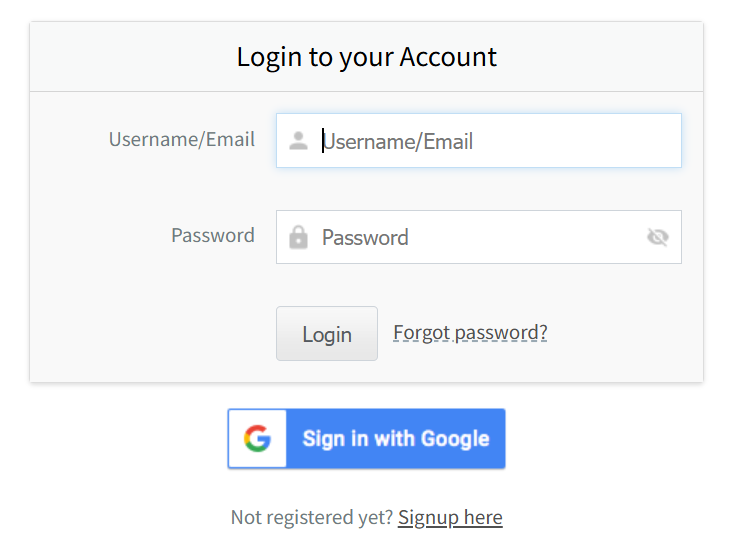Click the user silhouette icon in username field
The image size is (734, 554).
click(298, 140)
